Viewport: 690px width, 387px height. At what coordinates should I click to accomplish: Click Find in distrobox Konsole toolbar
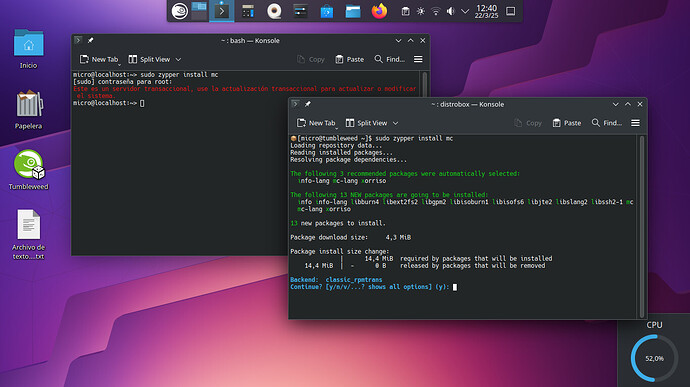point(607,123)
